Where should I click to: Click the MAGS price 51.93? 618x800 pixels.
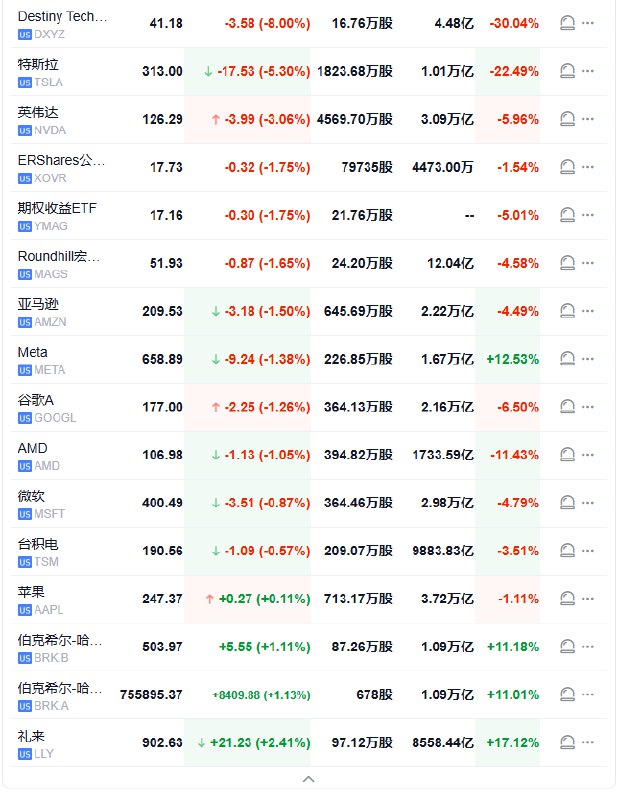[166, 263]
